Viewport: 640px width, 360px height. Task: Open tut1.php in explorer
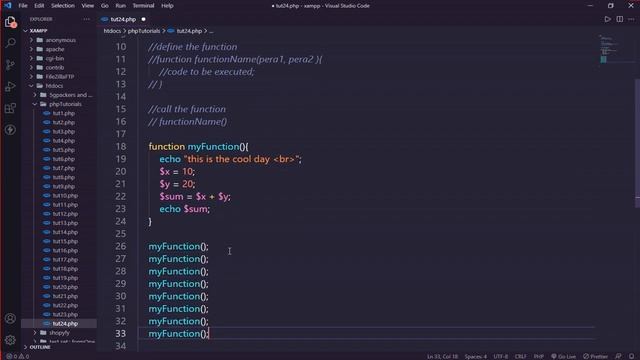[63, 113]
